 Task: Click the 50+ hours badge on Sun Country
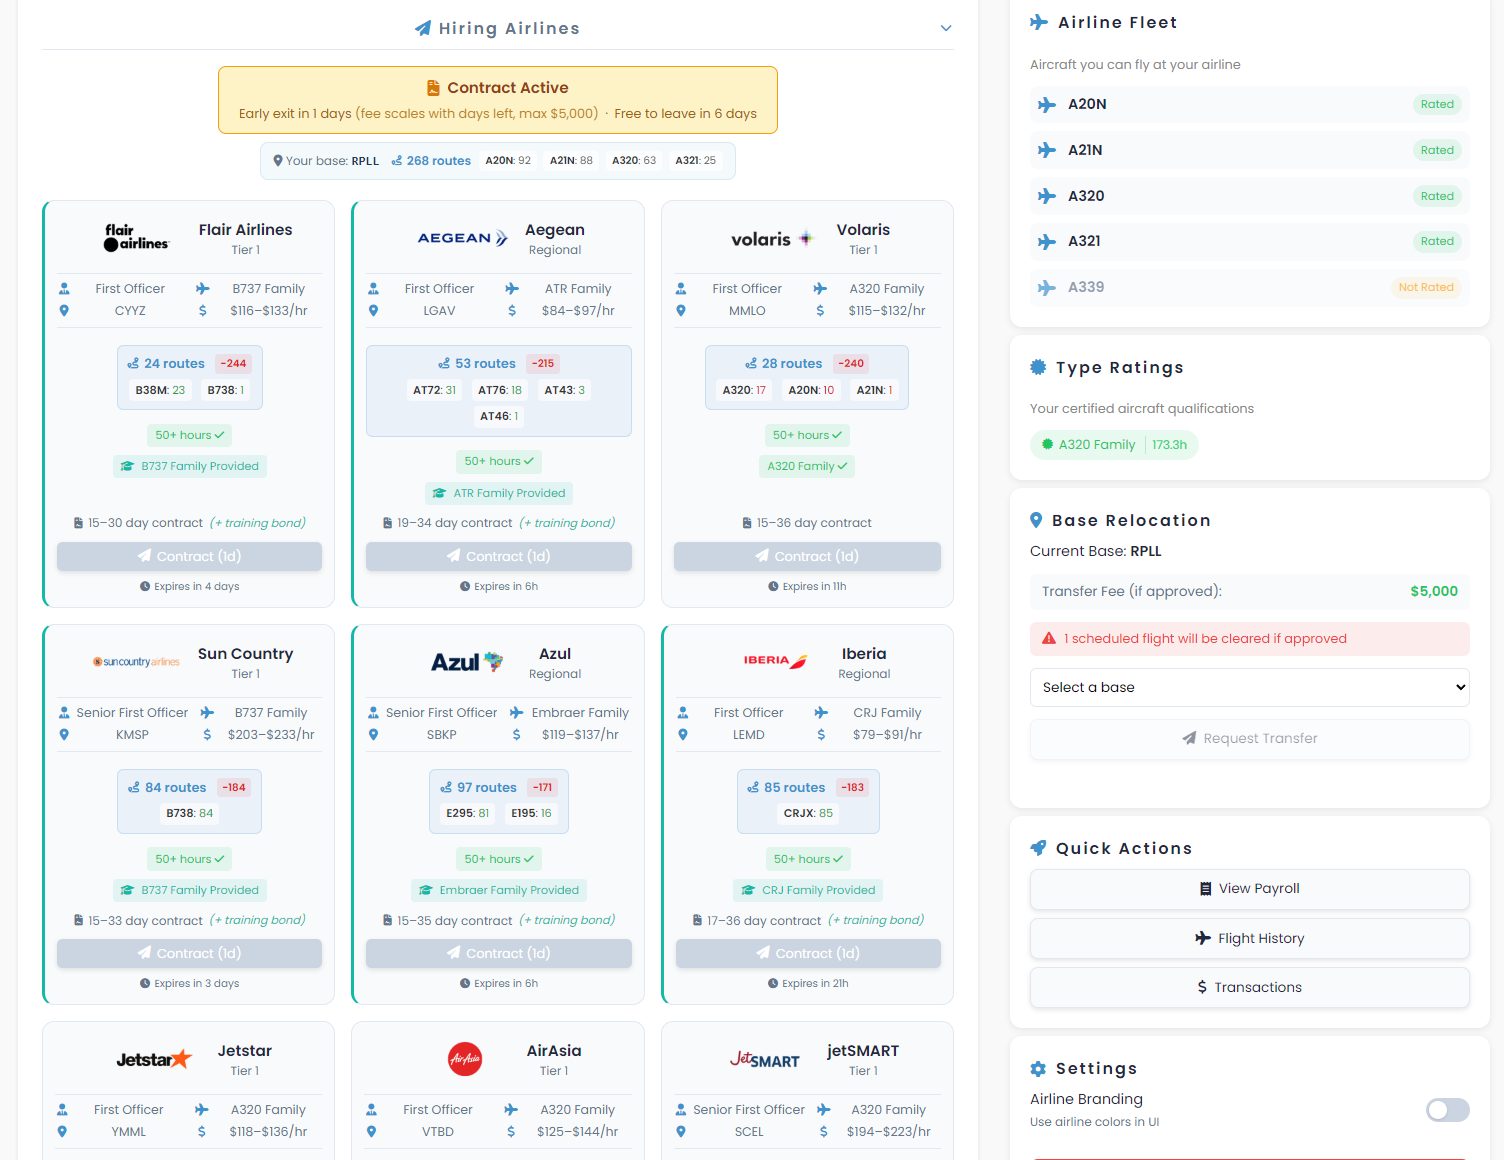189,859
